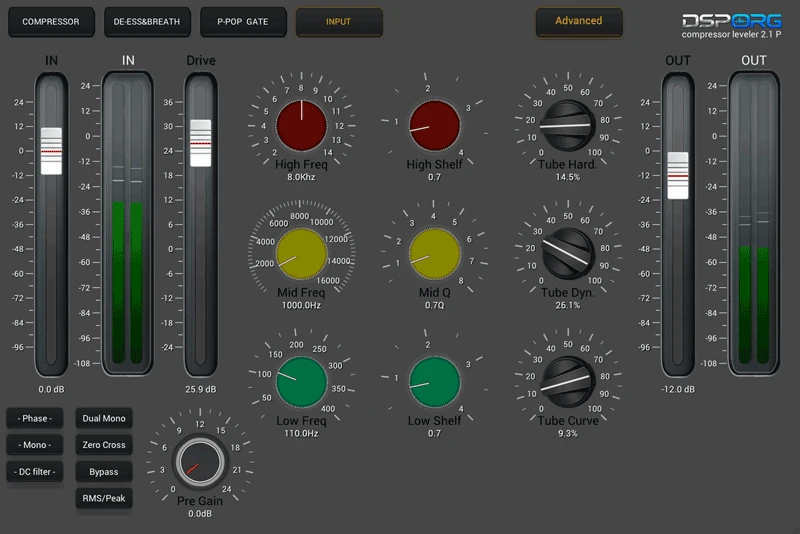Switch to the COMPRESSOR tab

(x=51, y=22)
